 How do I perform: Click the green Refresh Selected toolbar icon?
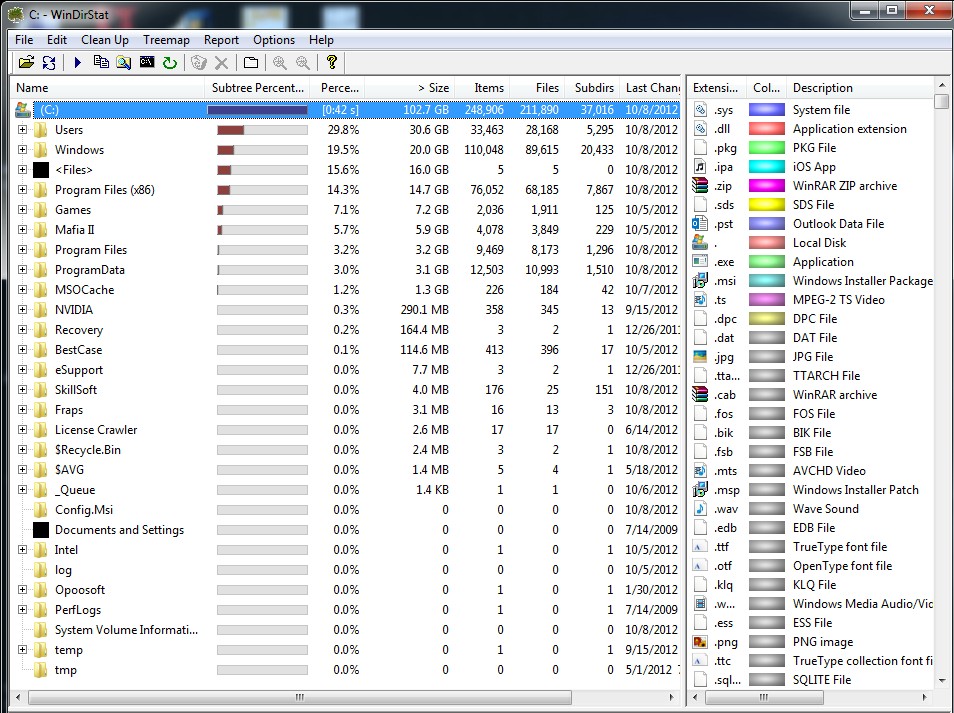pos(170,62)
